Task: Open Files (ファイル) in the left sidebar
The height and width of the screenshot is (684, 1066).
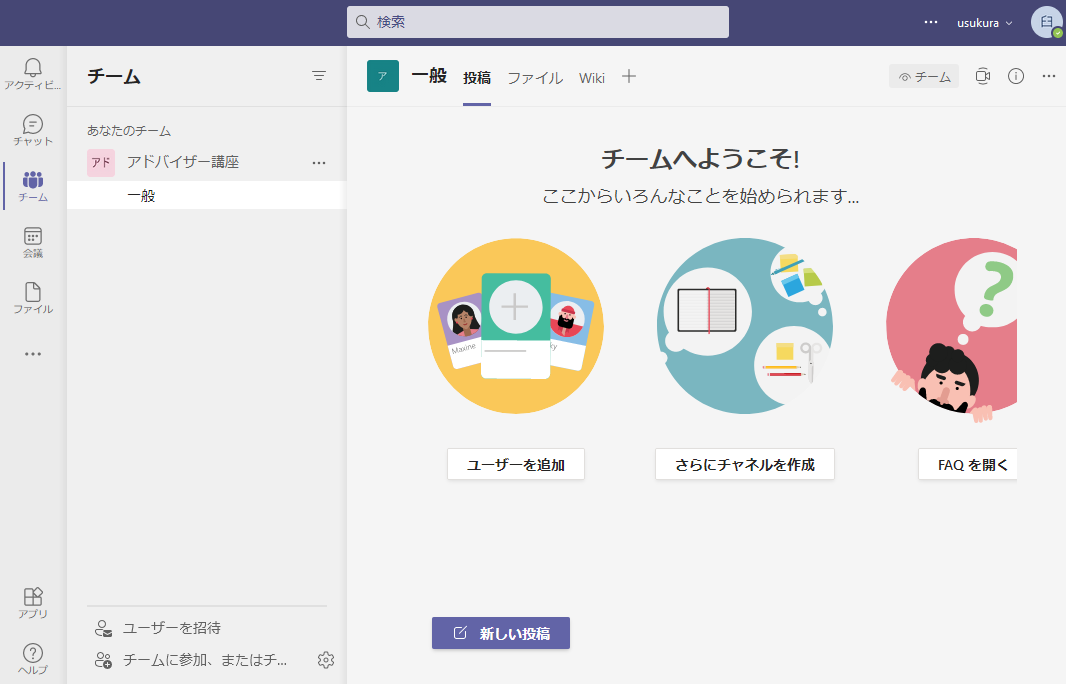Action: pyautogui.click(x=33, y=296)
